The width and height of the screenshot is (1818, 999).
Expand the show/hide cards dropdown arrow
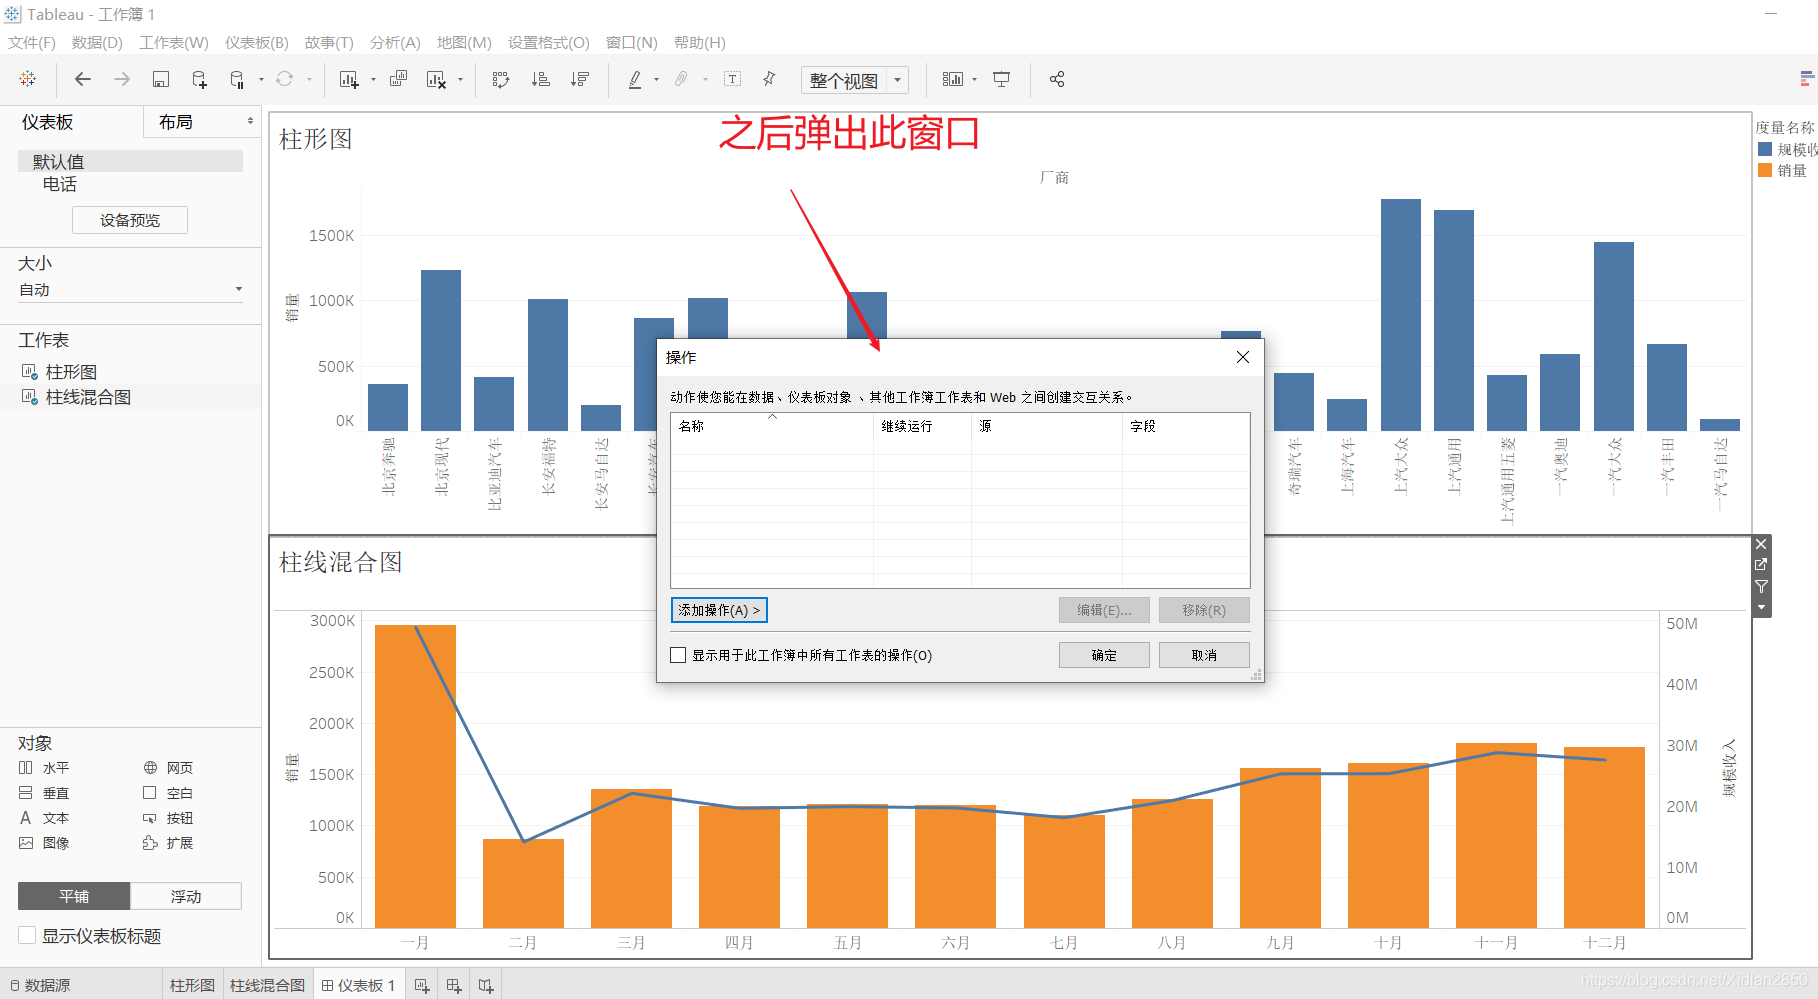tap(974, 80)
